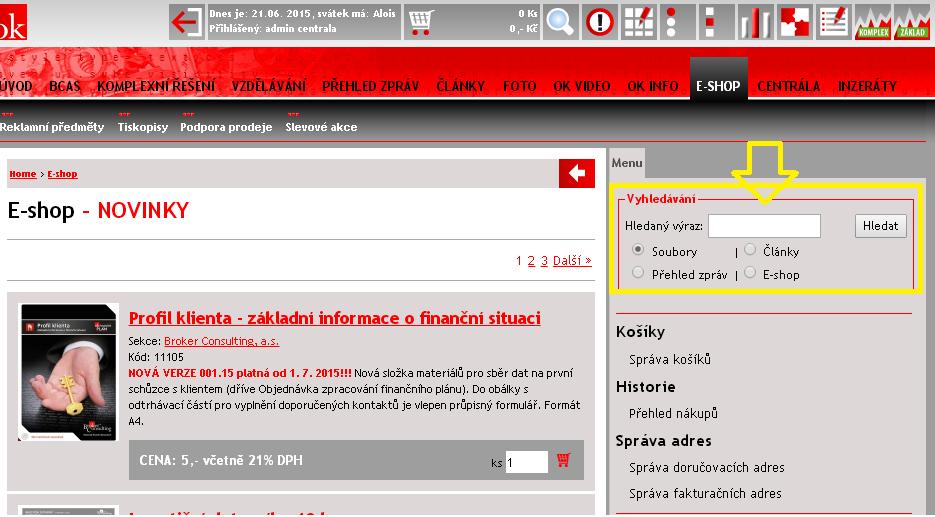Open Správa košíků in sidebar

[x=670, y=360]
